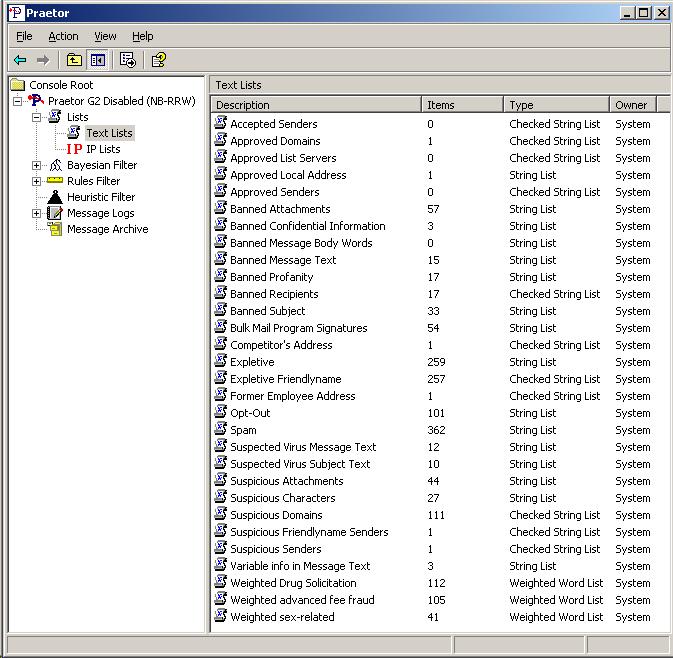Sort by the Description column header
Image resolution: width=673 pixels, height=658 pixels.
[316, 105]
